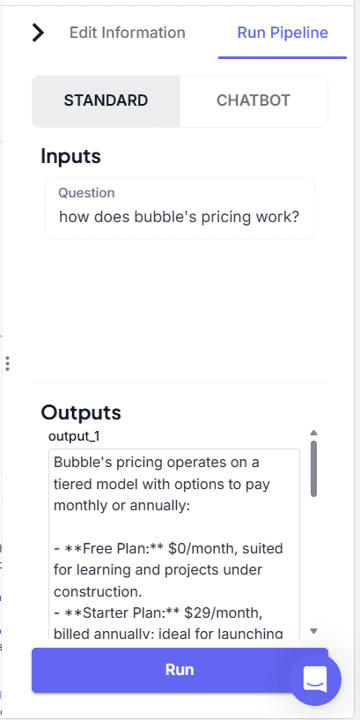Image resolution: width=360 pixels, height=720 pixels.
Task: Click the Inputs section heading
Action: tap(71, 156)
